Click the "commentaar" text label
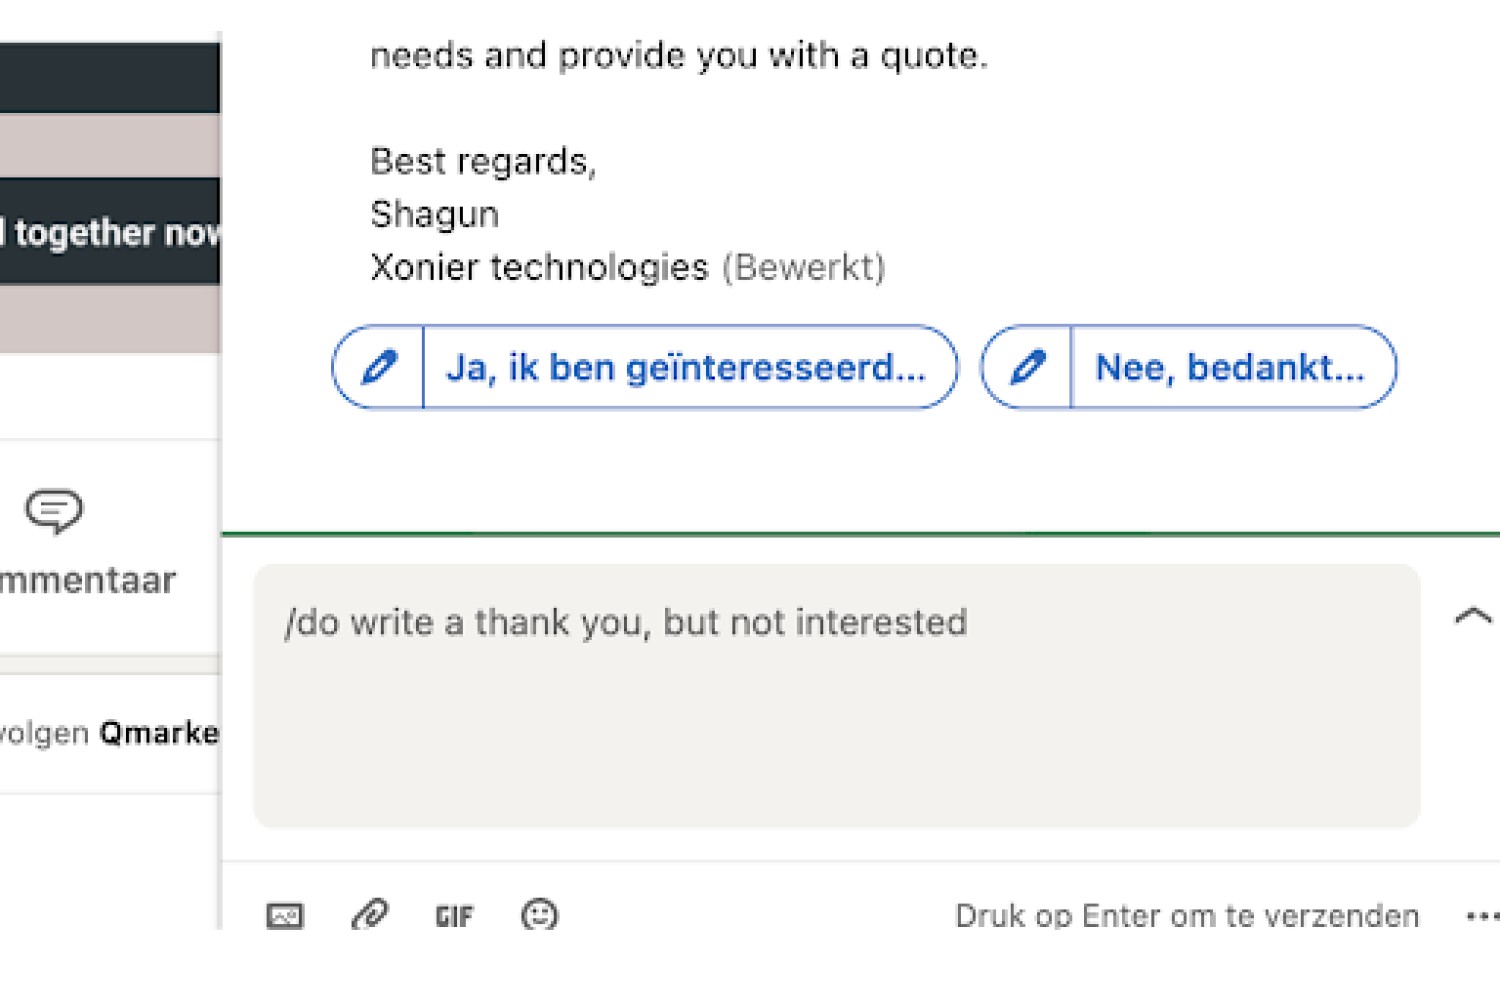 88,581
